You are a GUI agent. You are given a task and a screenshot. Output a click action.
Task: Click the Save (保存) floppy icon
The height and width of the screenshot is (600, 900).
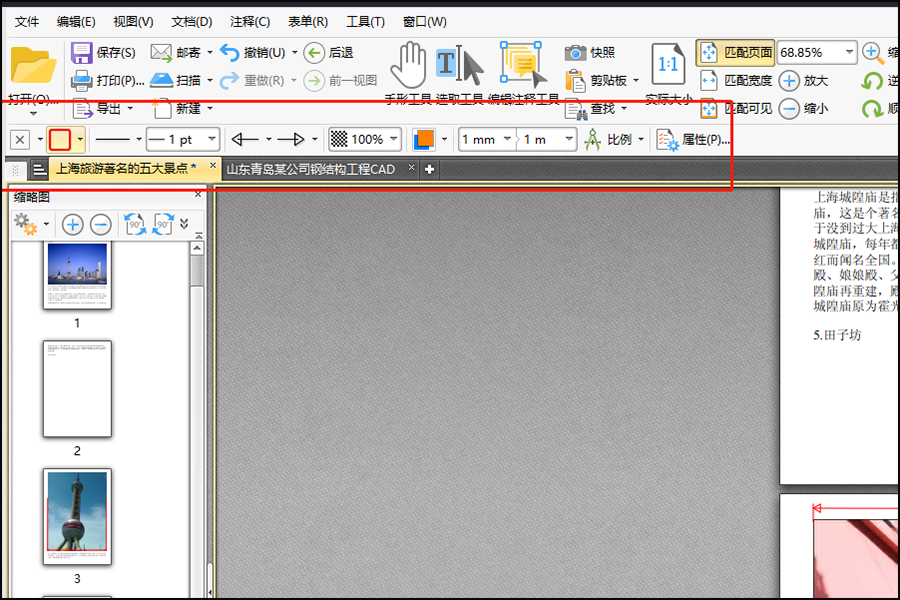[82, 53]
